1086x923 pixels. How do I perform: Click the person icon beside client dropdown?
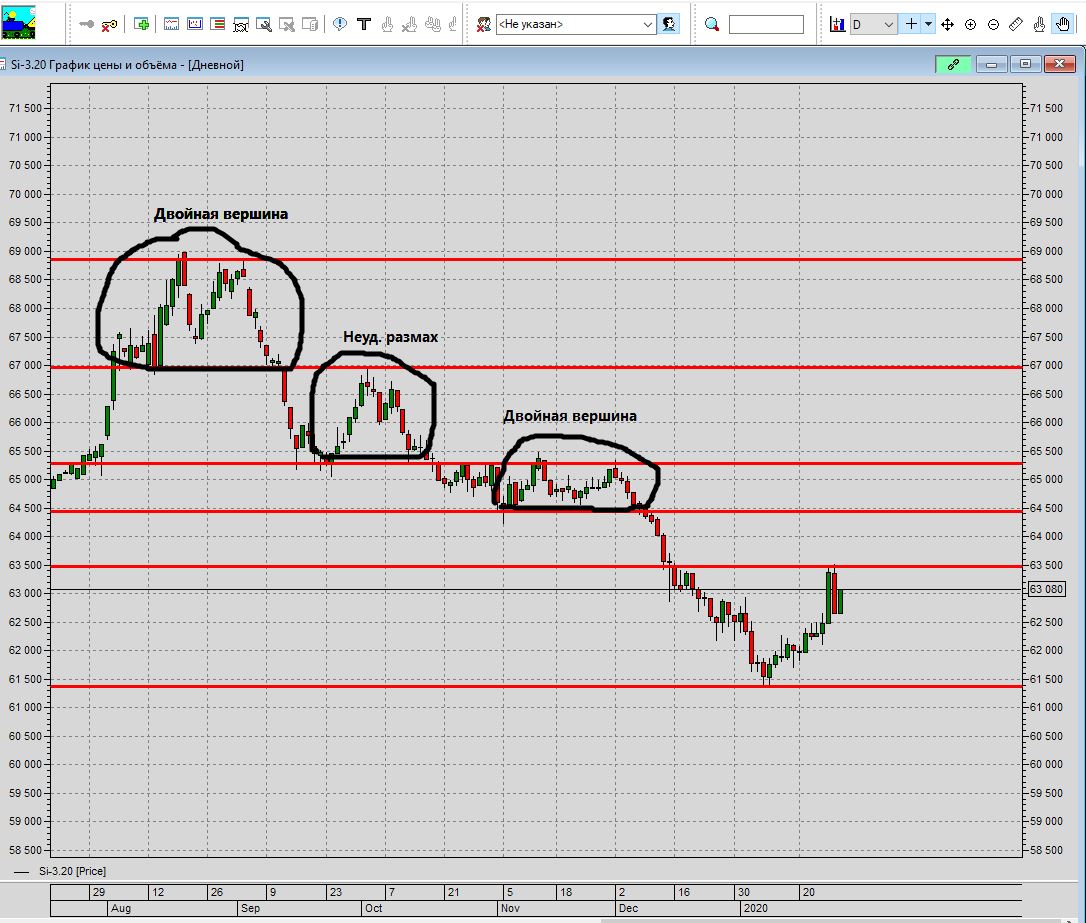pos(668,24)
